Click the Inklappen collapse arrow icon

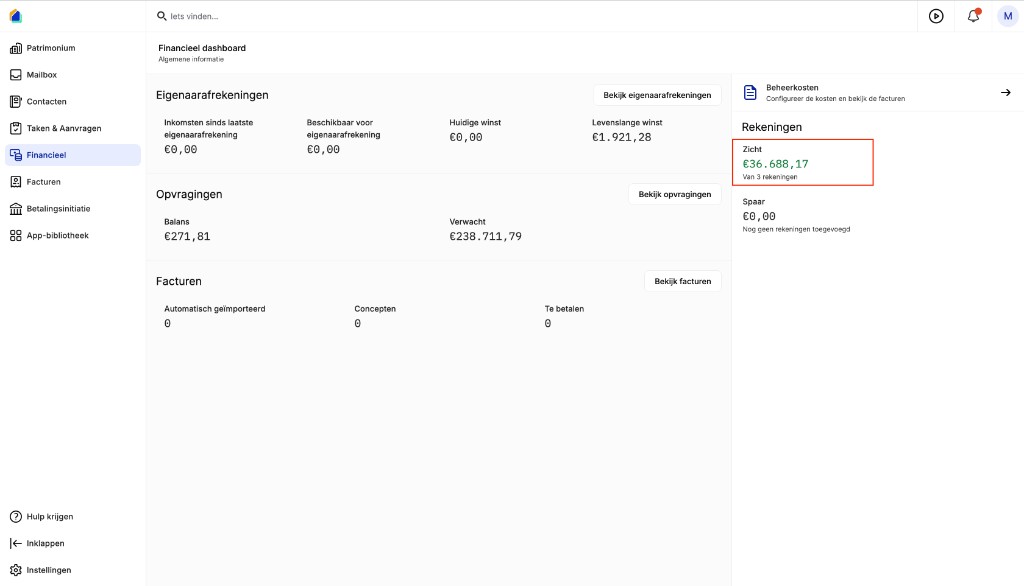pyautogui.click(x=16, y=544)
